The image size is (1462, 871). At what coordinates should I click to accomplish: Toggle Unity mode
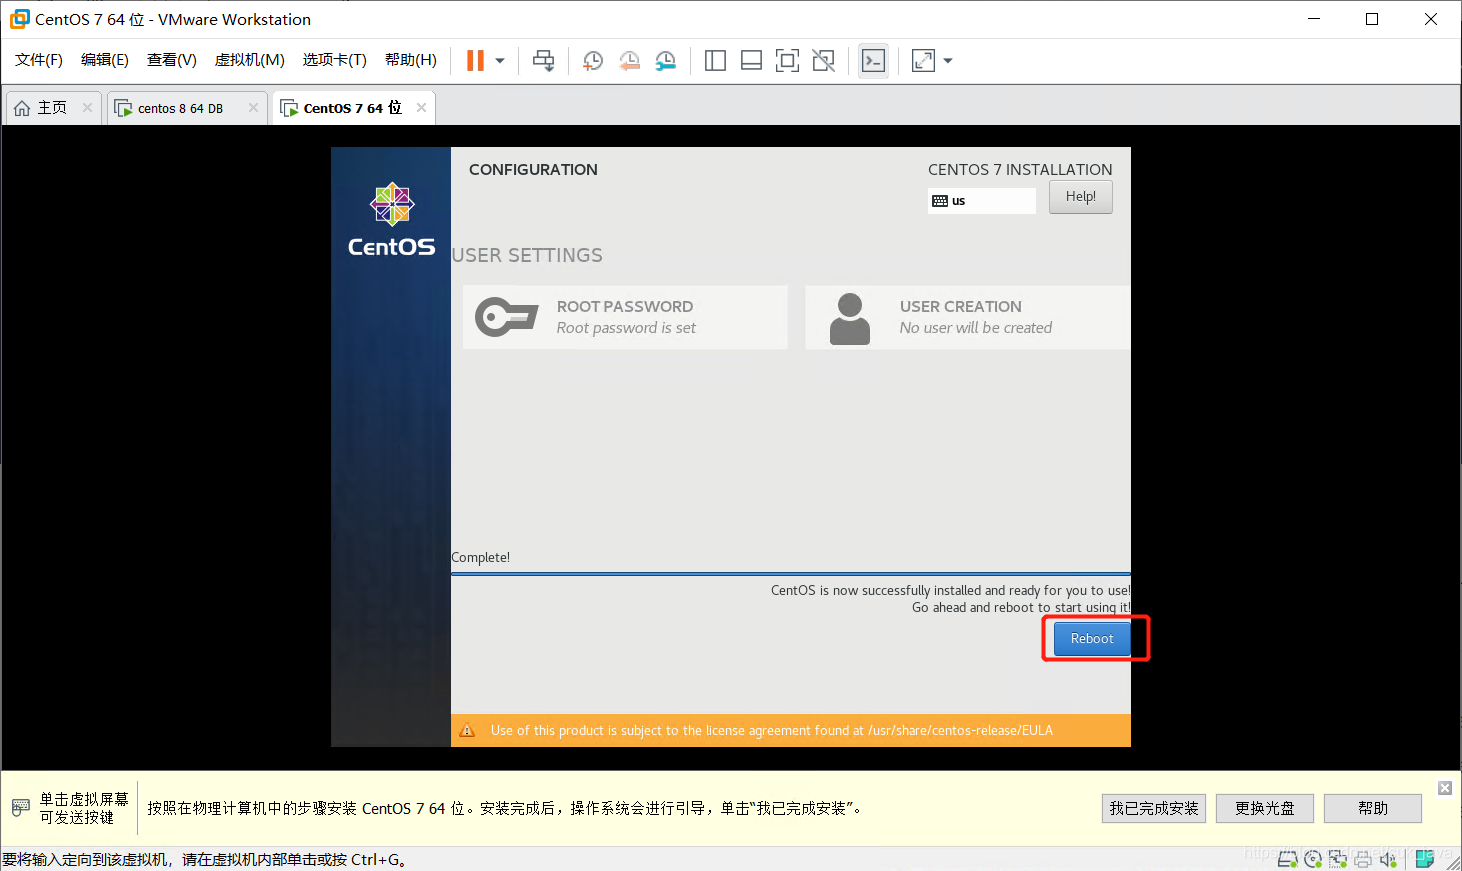coord(823,60)
